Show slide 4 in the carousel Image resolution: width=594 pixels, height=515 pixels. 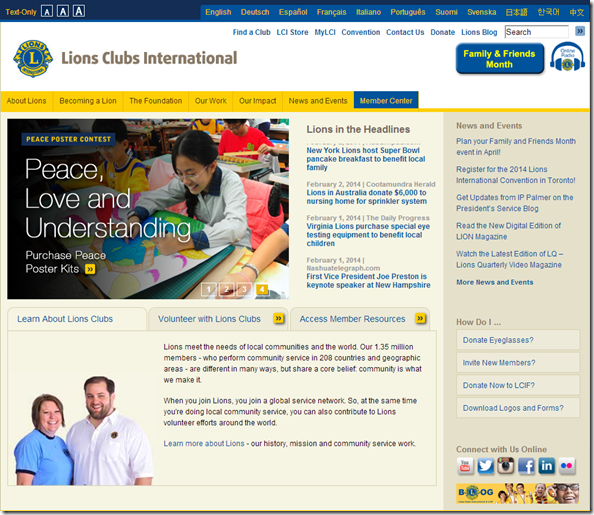tap(262, 289)
